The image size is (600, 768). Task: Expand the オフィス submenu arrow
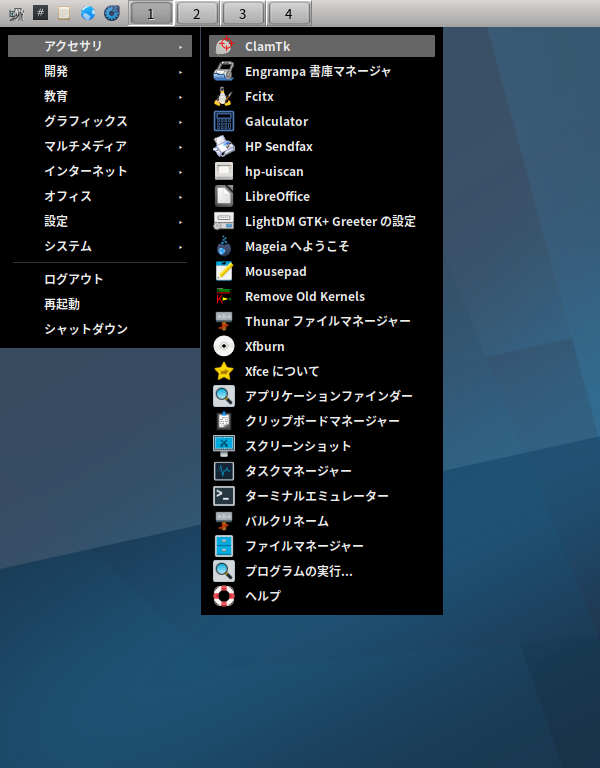coord(181,197)
